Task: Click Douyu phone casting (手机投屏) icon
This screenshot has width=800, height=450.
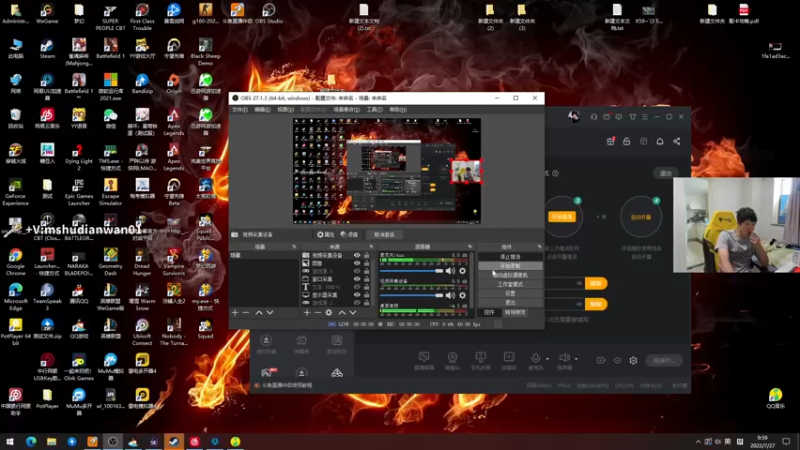Action: point(481,360)
